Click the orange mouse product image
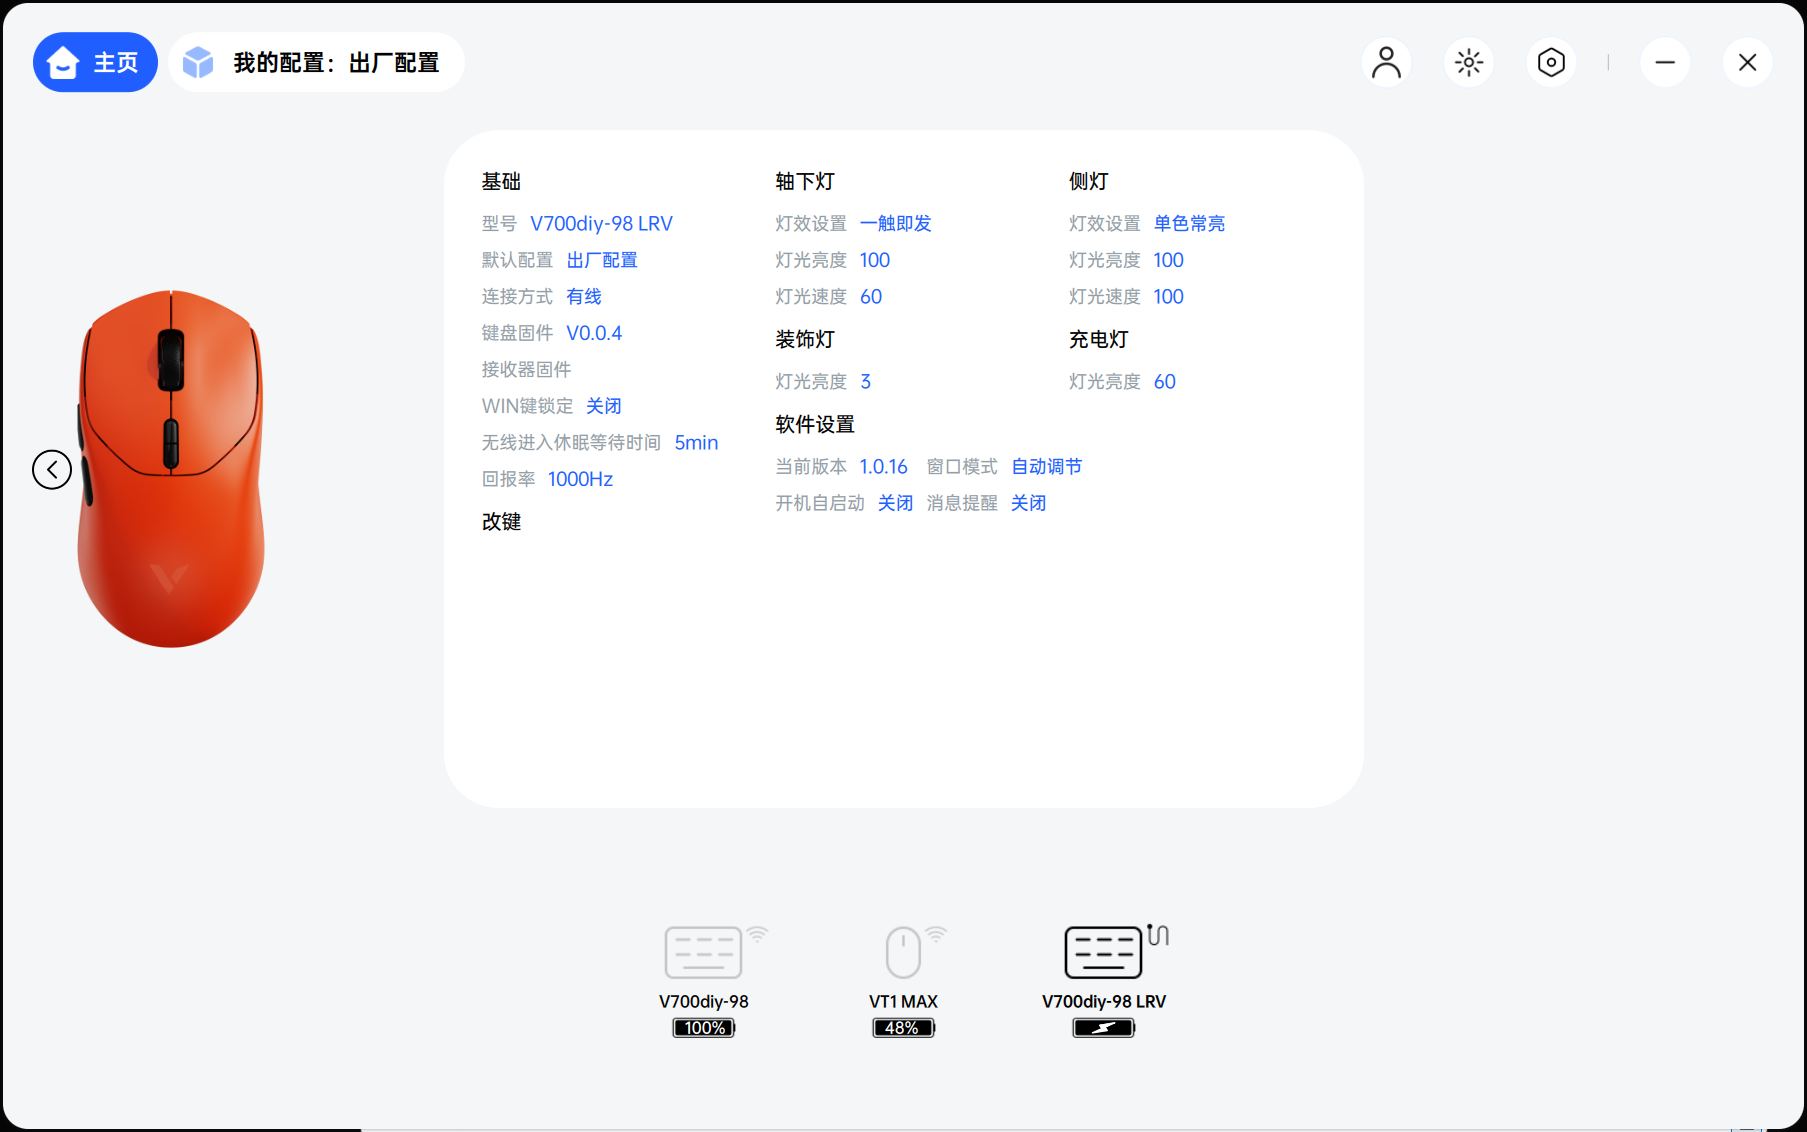 [x=171, y=468]
